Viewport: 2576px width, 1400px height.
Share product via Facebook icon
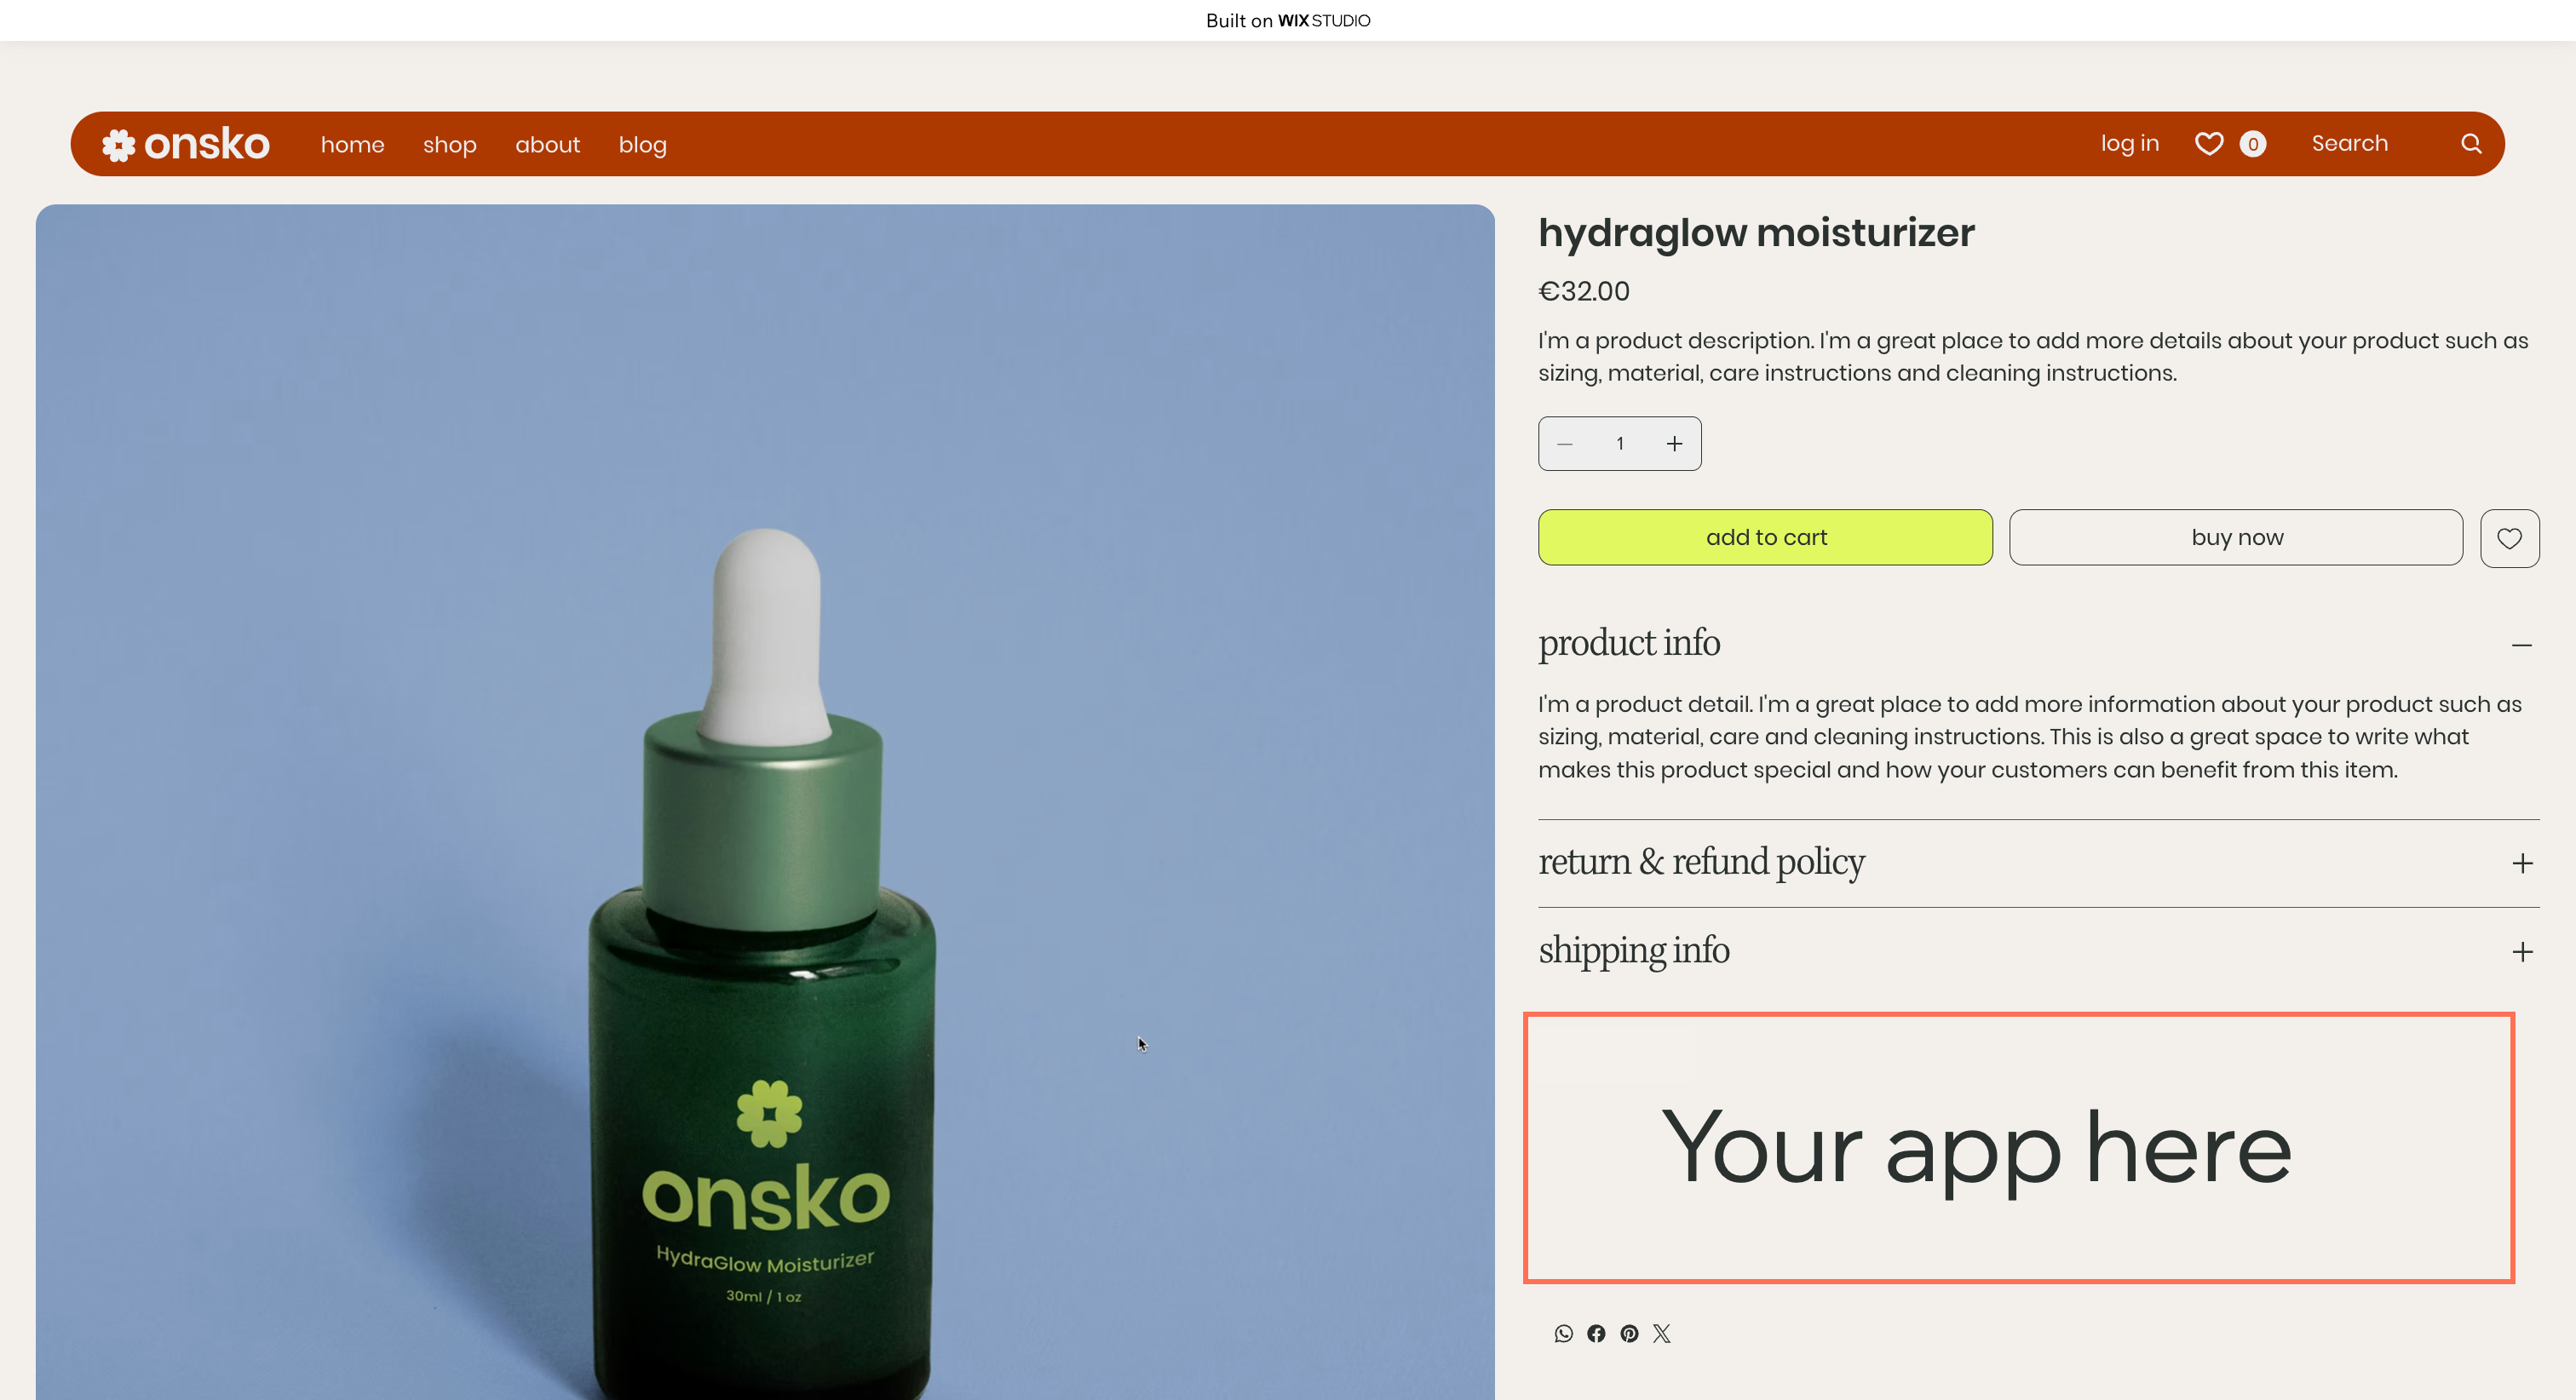point(1597,1333)
